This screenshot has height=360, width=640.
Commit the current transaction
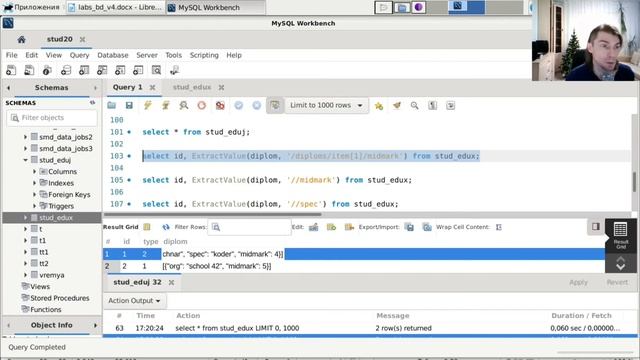238,105
